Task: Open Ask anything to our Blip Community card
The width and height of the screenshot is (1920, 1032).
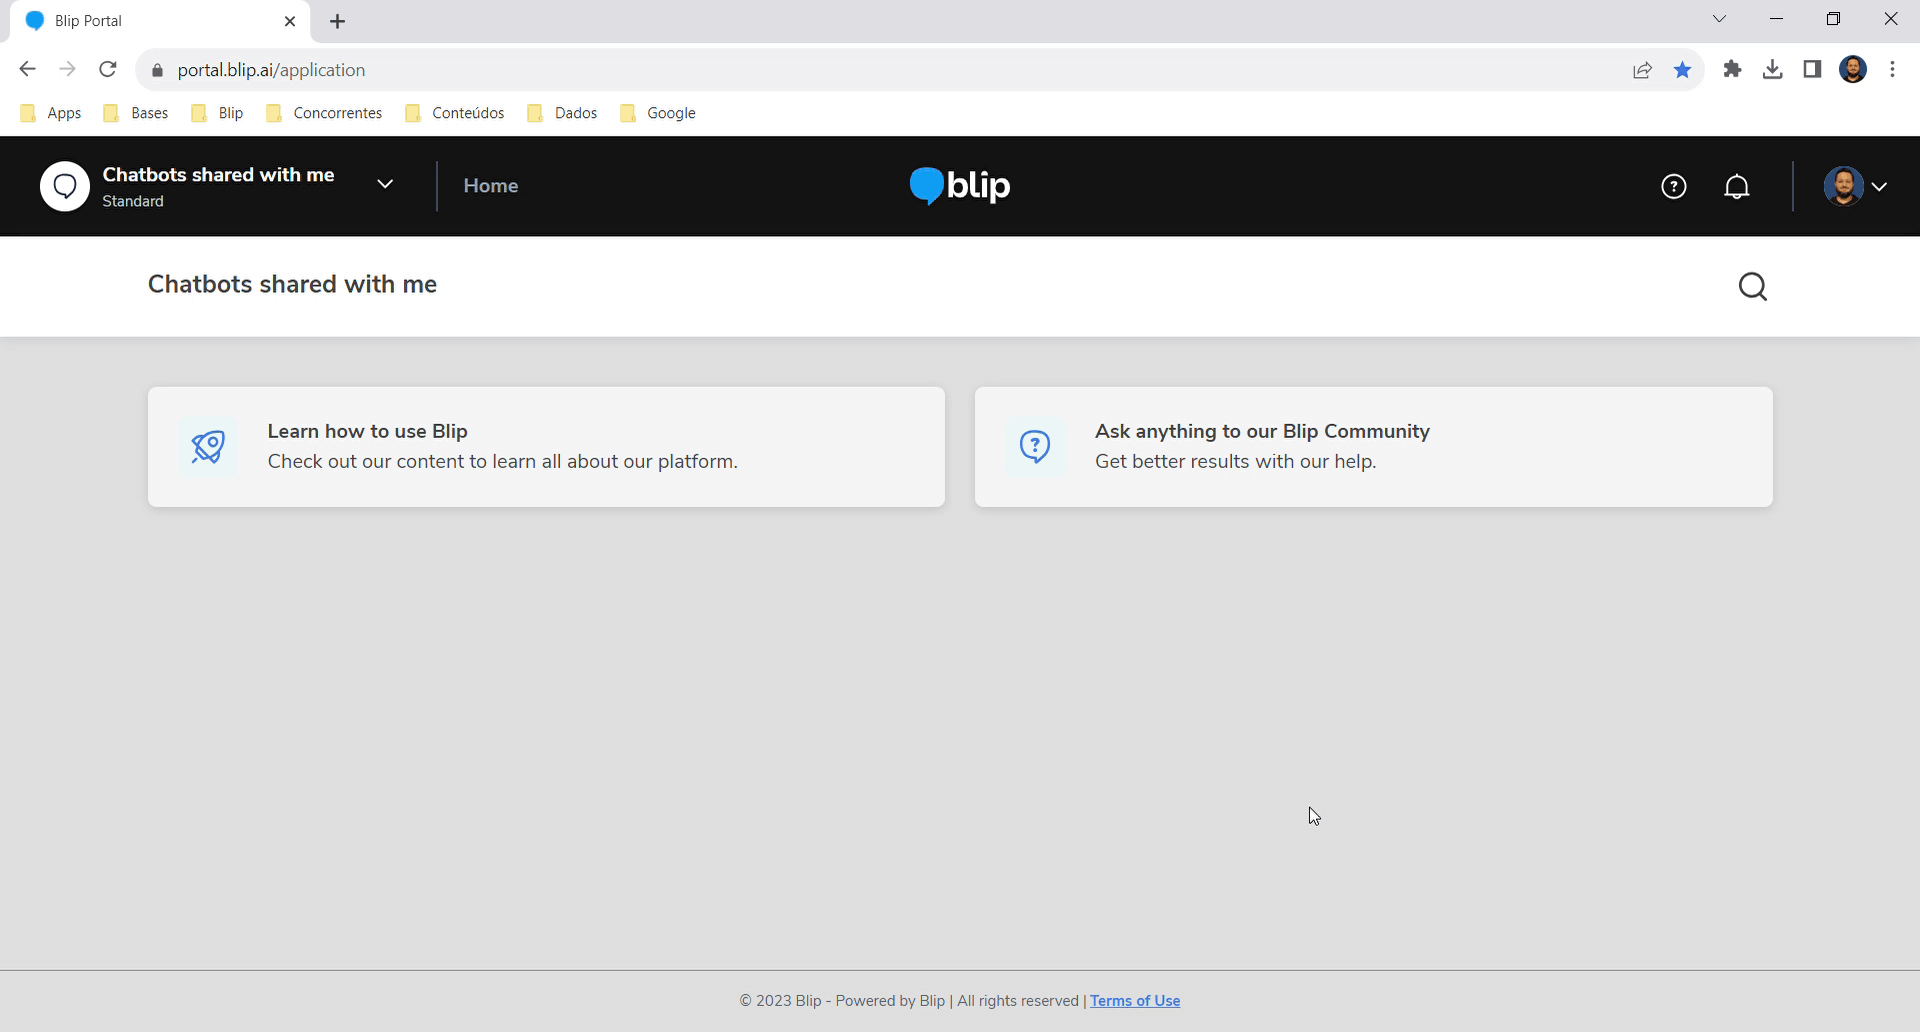Action: [x=1373, y=447]
